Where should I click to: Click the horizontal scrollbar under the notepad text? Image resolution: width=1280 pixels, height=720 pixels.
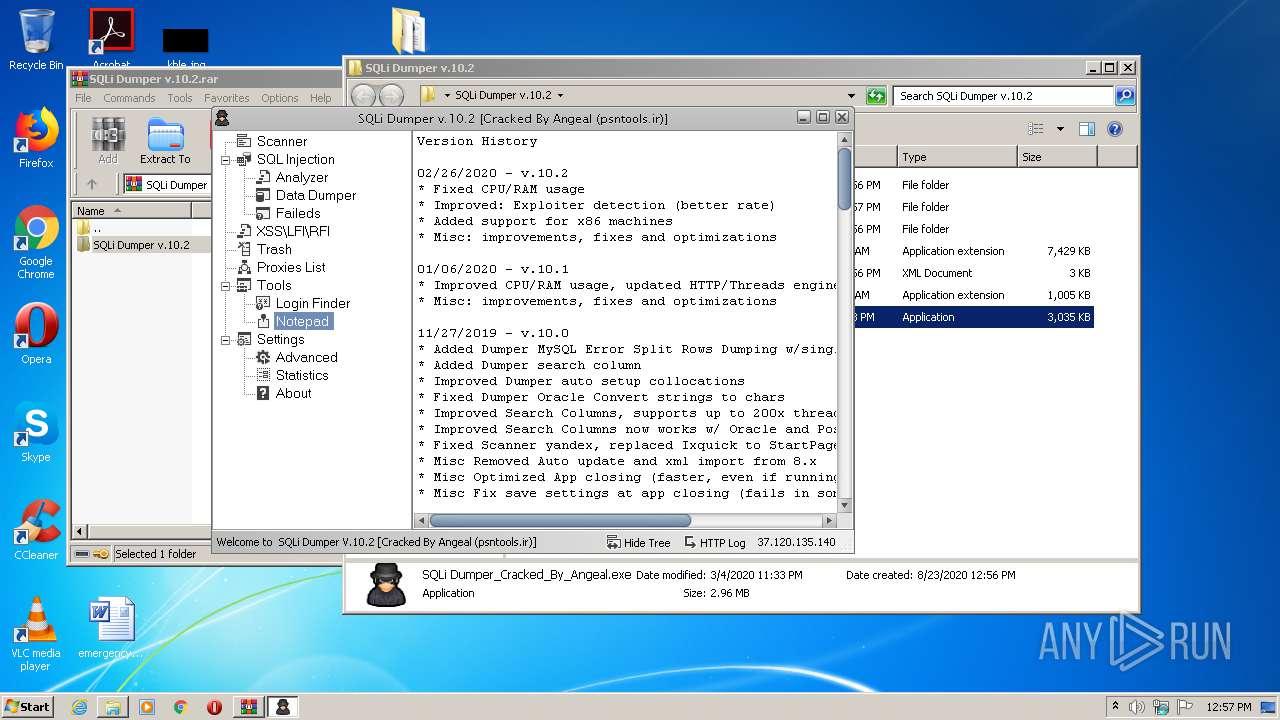[560, 520]
